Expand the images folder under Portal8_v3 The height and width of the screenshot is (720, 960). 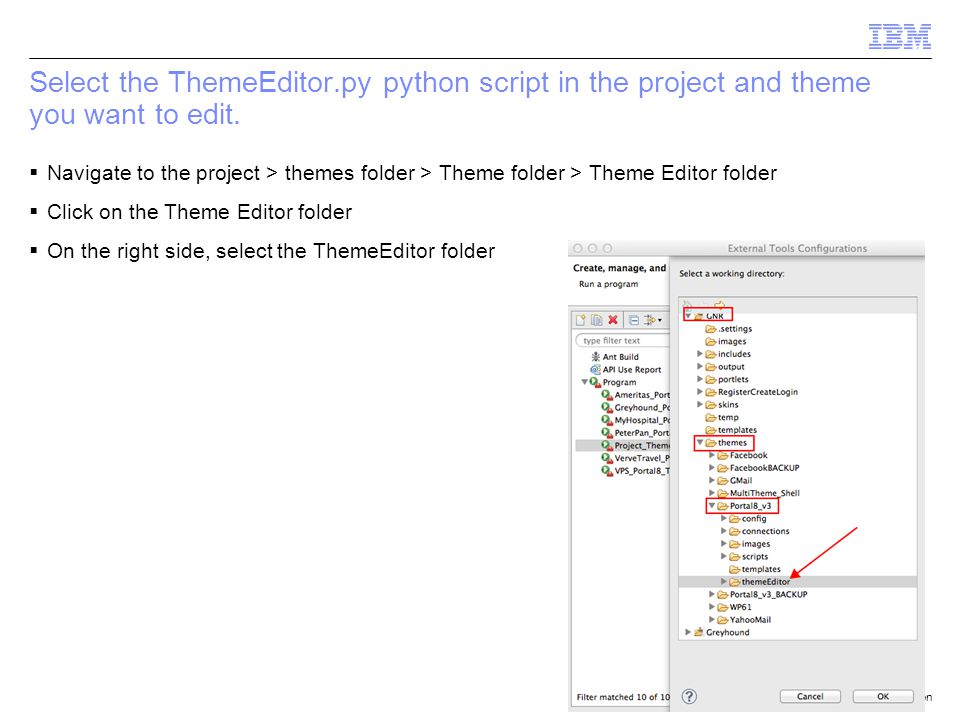pyautogui.click(x=724, y=544)
